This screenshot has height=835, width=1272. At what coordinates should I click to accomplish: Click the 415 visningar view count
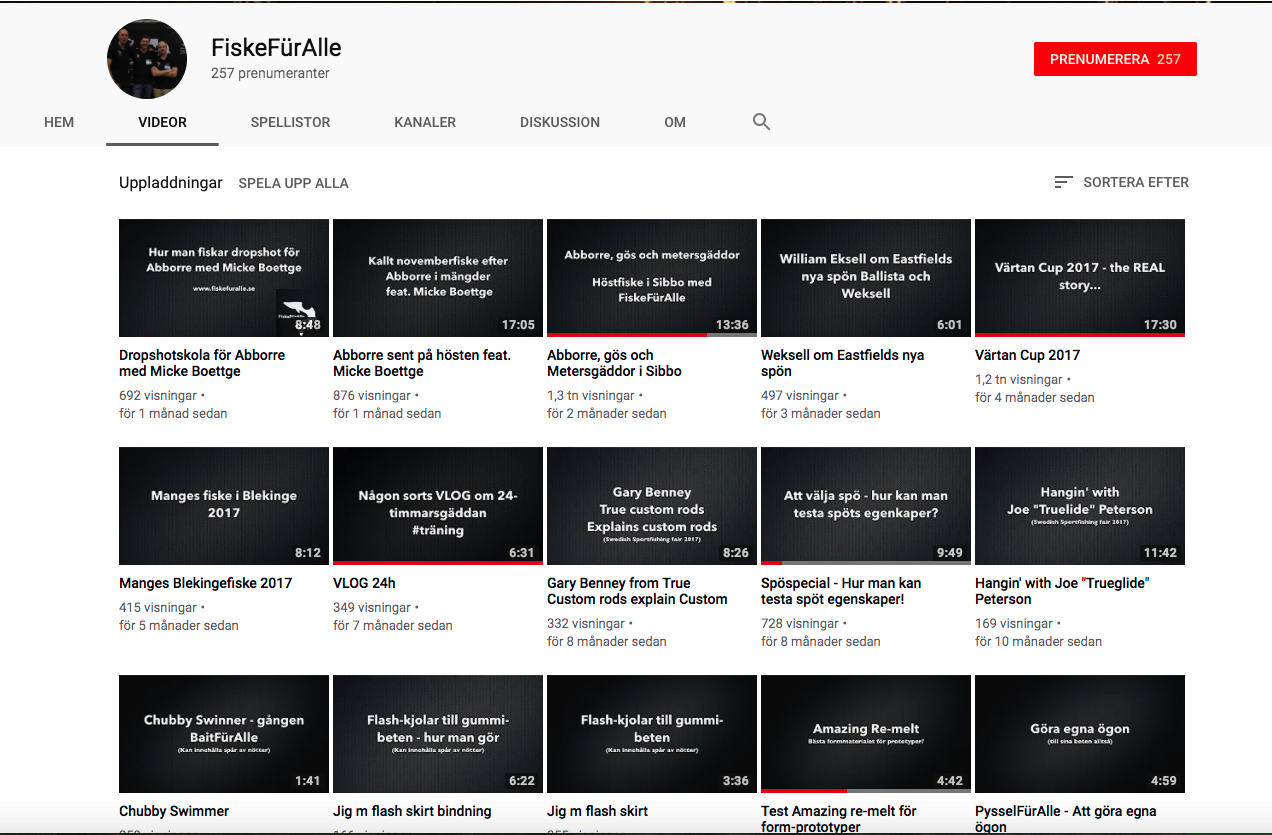[x=158, y=607]
